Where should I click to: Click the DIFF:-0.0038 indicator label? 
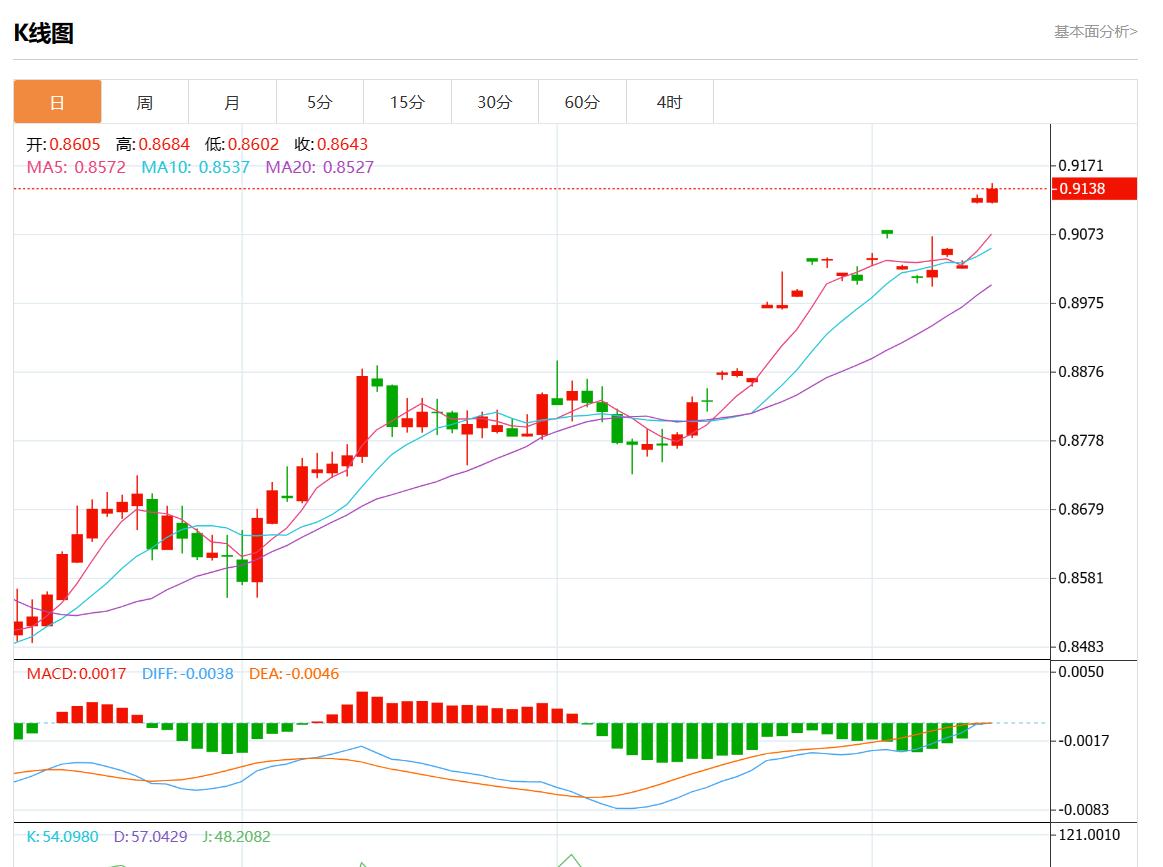pyautogui.click(x=188, y=673)
